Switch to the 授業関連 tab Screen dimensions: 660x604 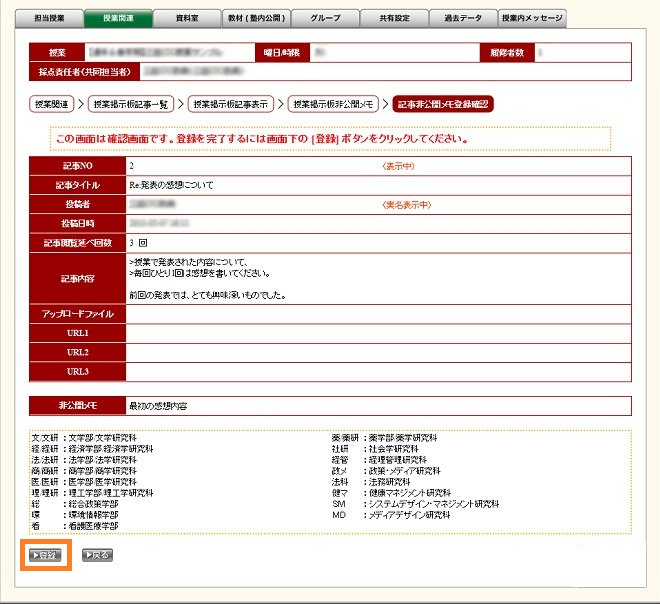click(120, 17)
